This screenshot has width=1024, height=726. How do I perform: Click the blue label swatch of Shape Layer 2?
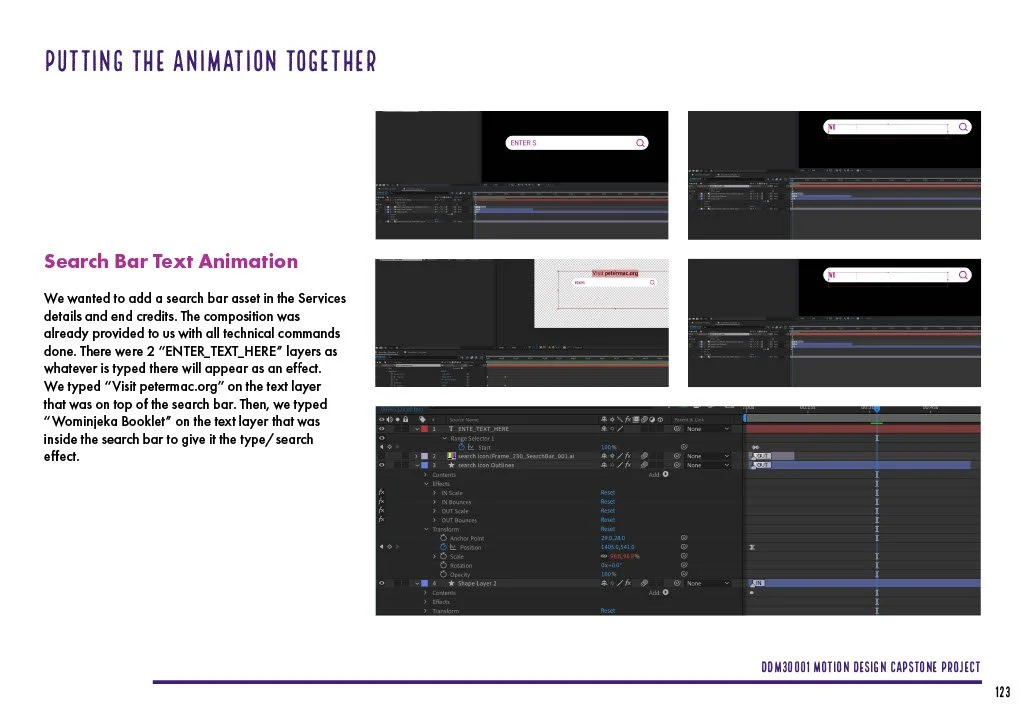point(424,583)
